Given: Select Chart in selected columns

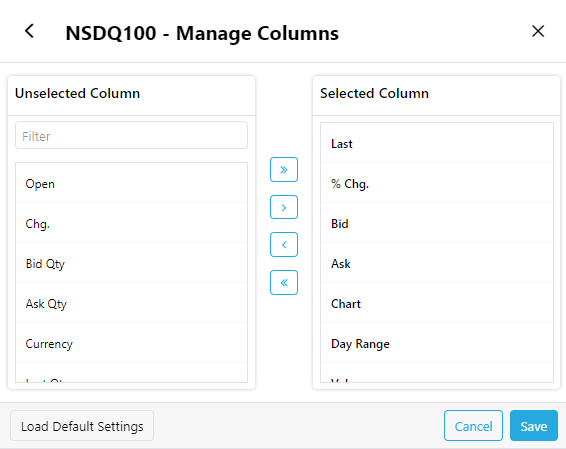Looking at the screenshot, I should click(x=437, y=304).
